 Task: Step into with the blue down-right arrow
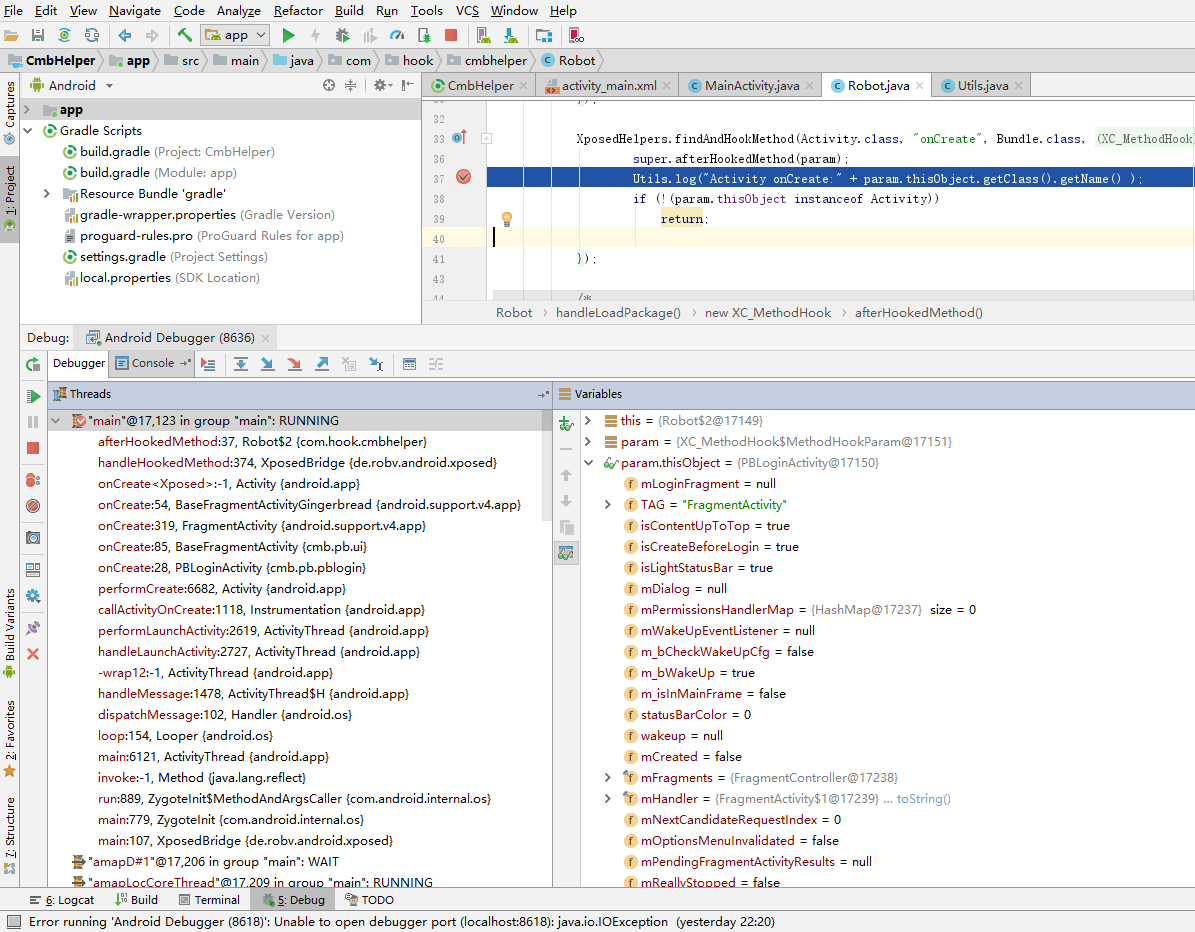[268, 364]
